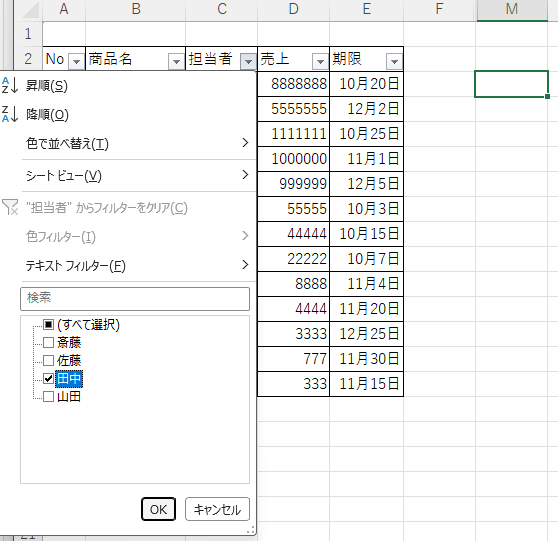Click the descending sort Z-A icon
Image resolution: width=558 pixels, height=541 pixels.
[x=10, y=114]
